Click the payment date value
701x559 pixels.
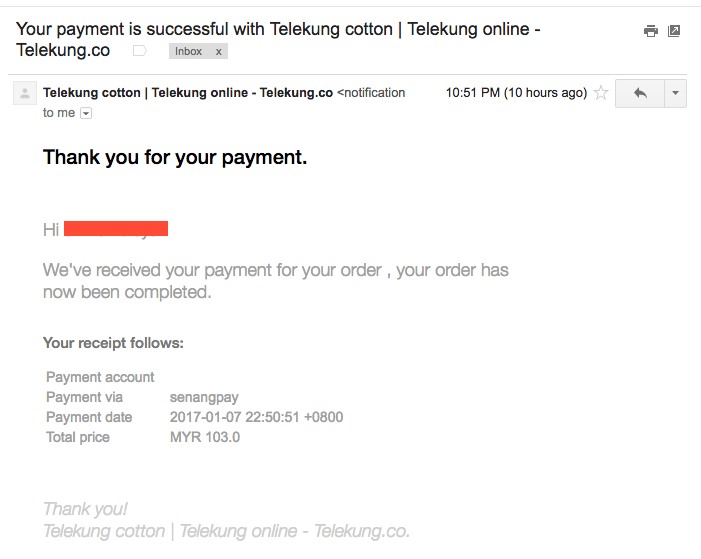point(256,417)
